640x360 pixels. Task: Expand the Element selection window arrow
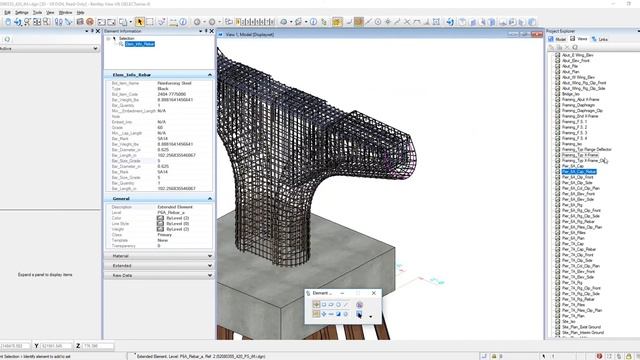371,317
